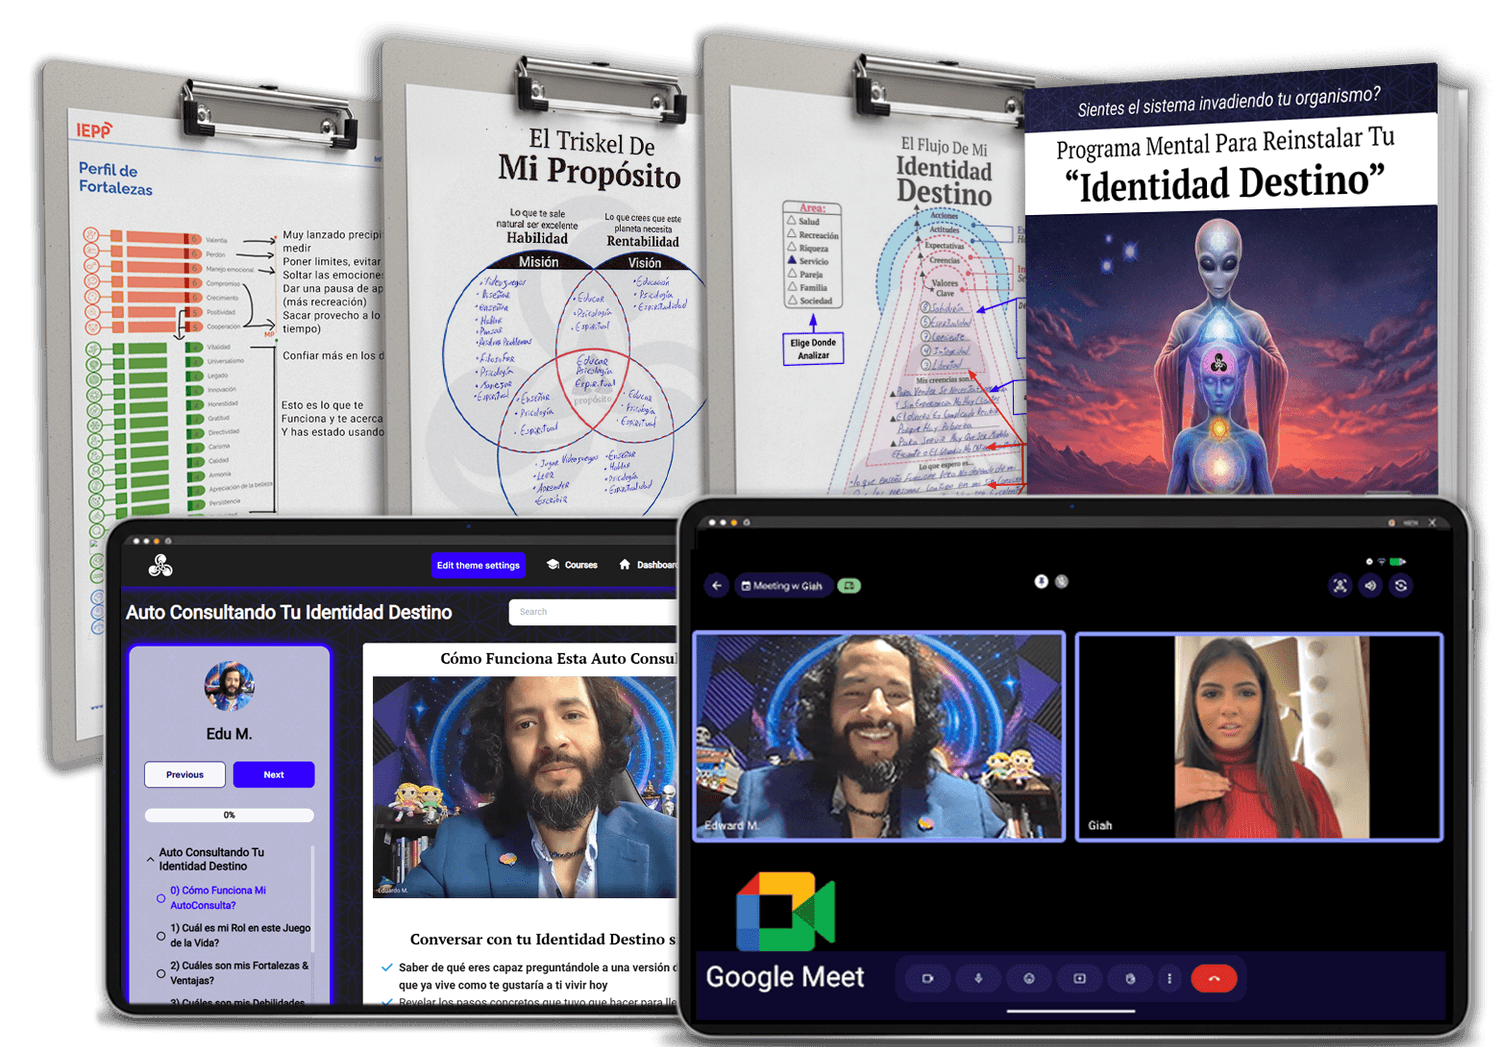Click the course Search field
The height and width of the screenshot is (1047, 1500).
(x=594, y=612)
